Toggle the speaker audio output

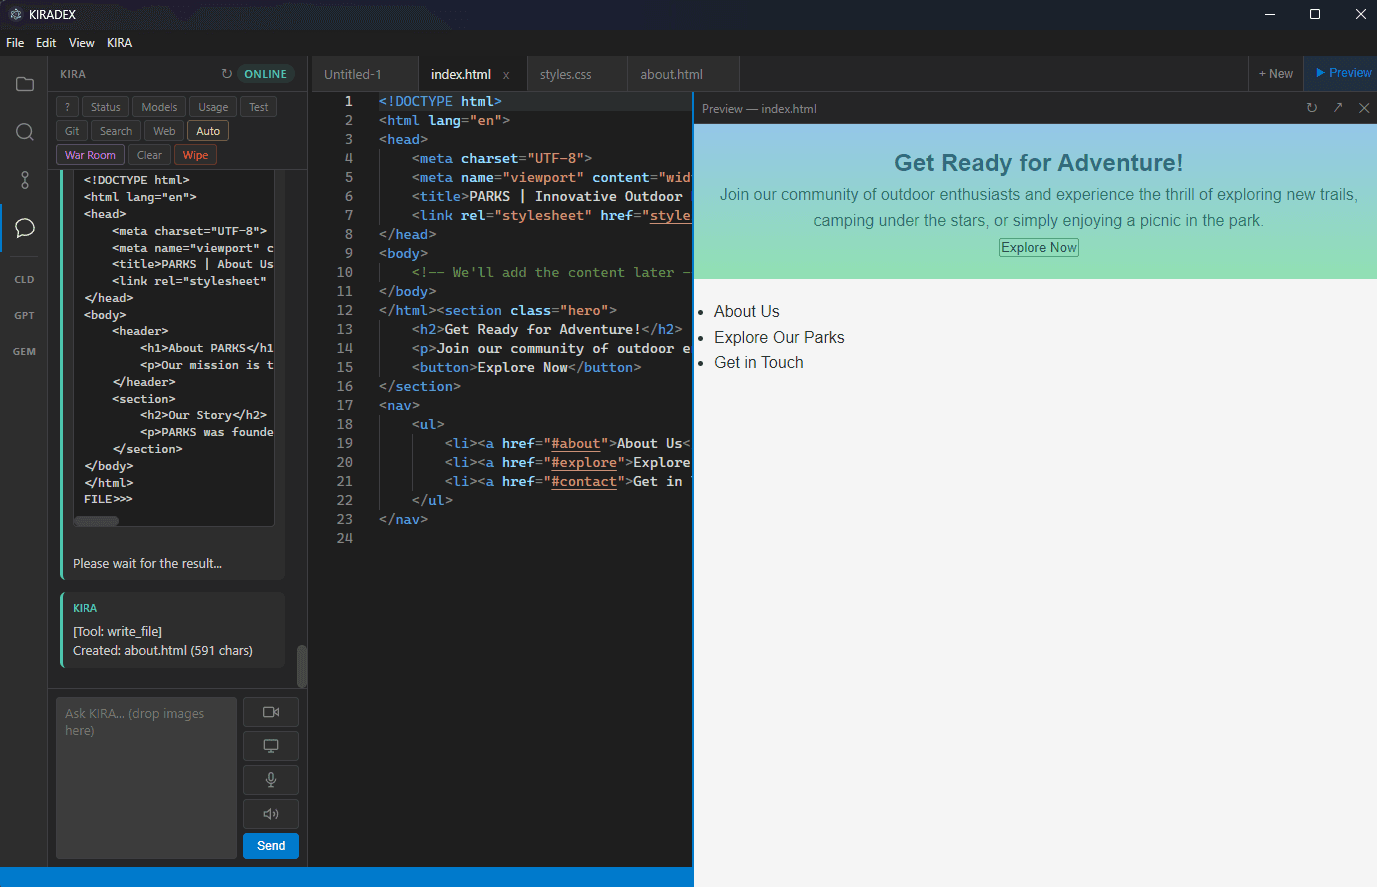click(270, 813)
